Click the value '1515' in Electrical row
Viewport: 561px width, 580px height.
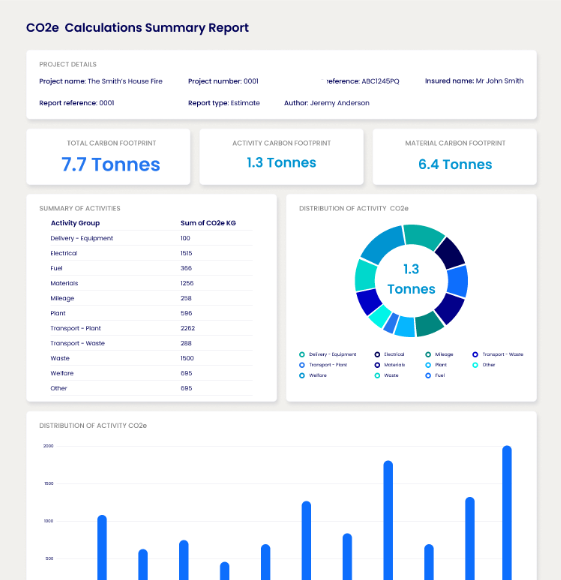coord(186,253)
